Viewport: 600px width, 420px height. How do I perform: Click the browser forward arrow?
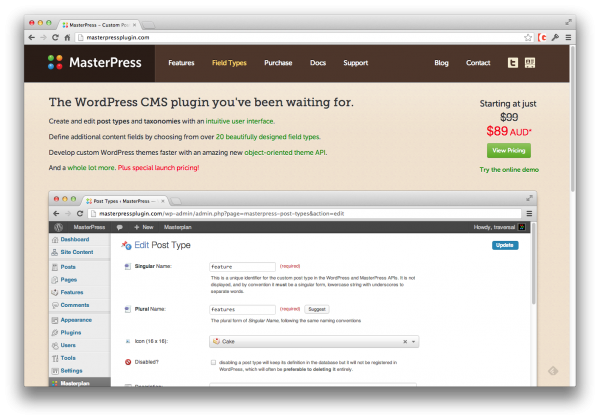click(x=43, y=37)
